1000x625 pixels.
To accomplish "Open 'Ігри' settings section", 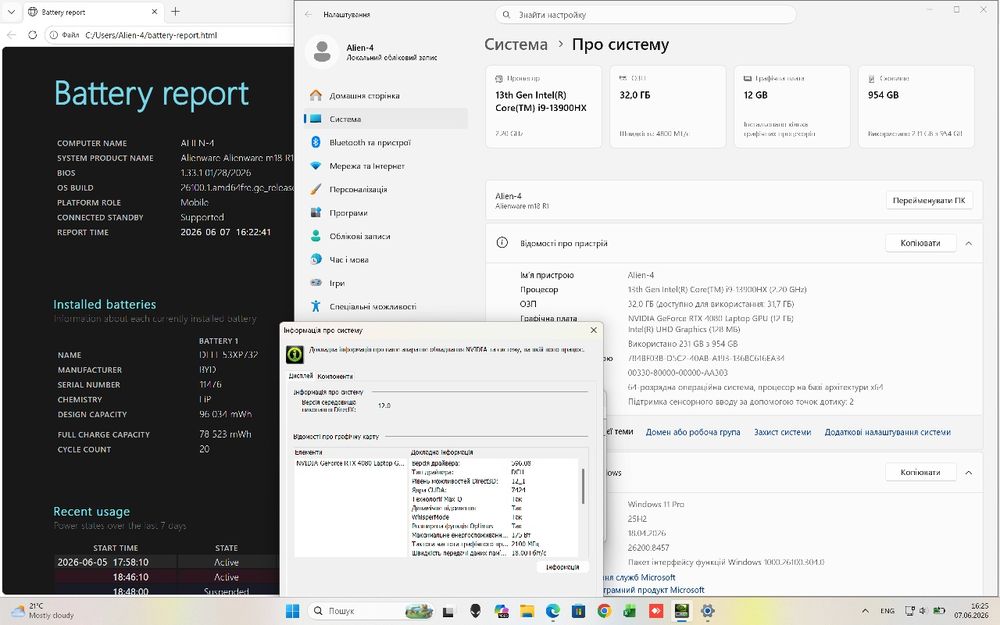I will pos(386,283).
